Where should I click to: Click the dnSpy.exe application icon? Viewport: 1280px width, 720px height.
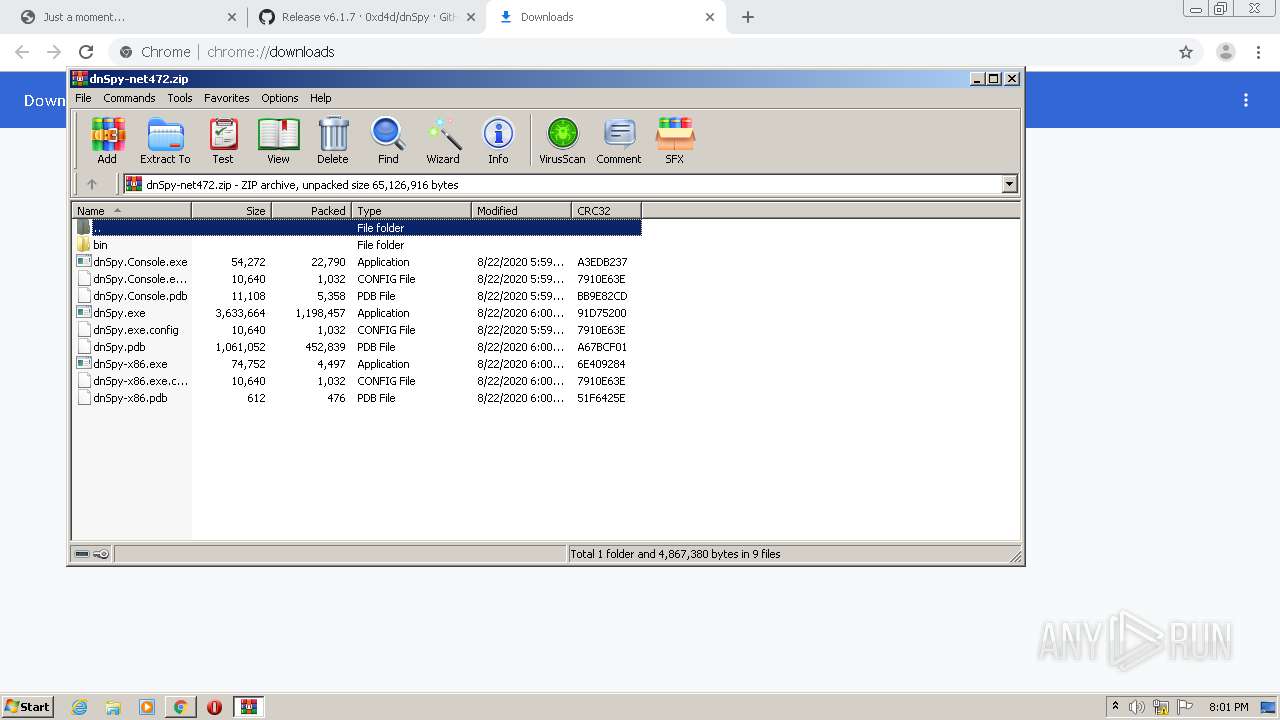point(84,313)
